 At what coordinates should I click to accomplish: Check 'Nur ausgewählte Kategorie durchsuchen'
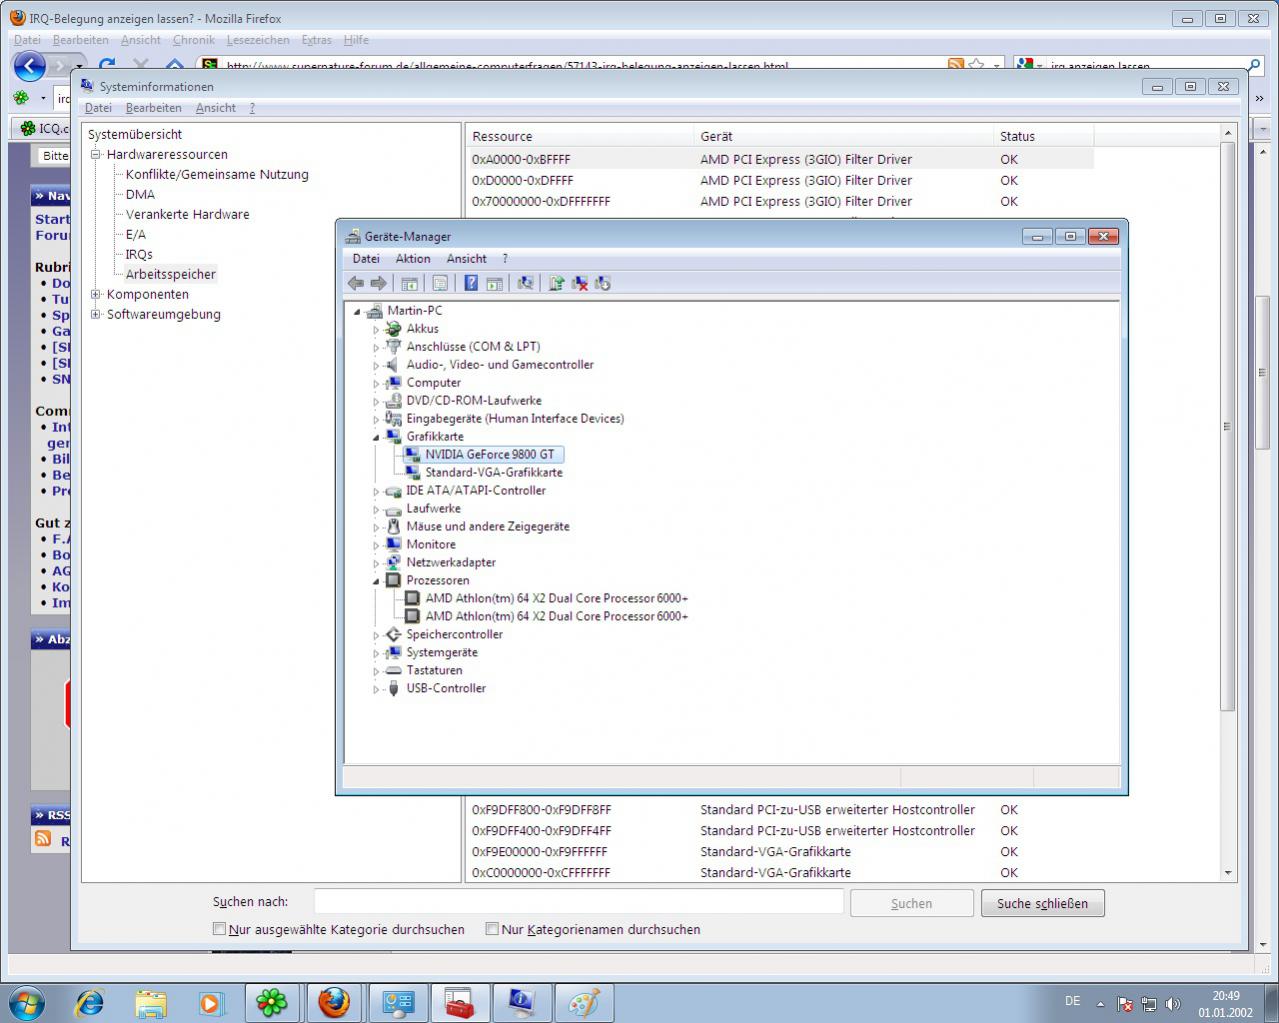click(x=219, y=929)
